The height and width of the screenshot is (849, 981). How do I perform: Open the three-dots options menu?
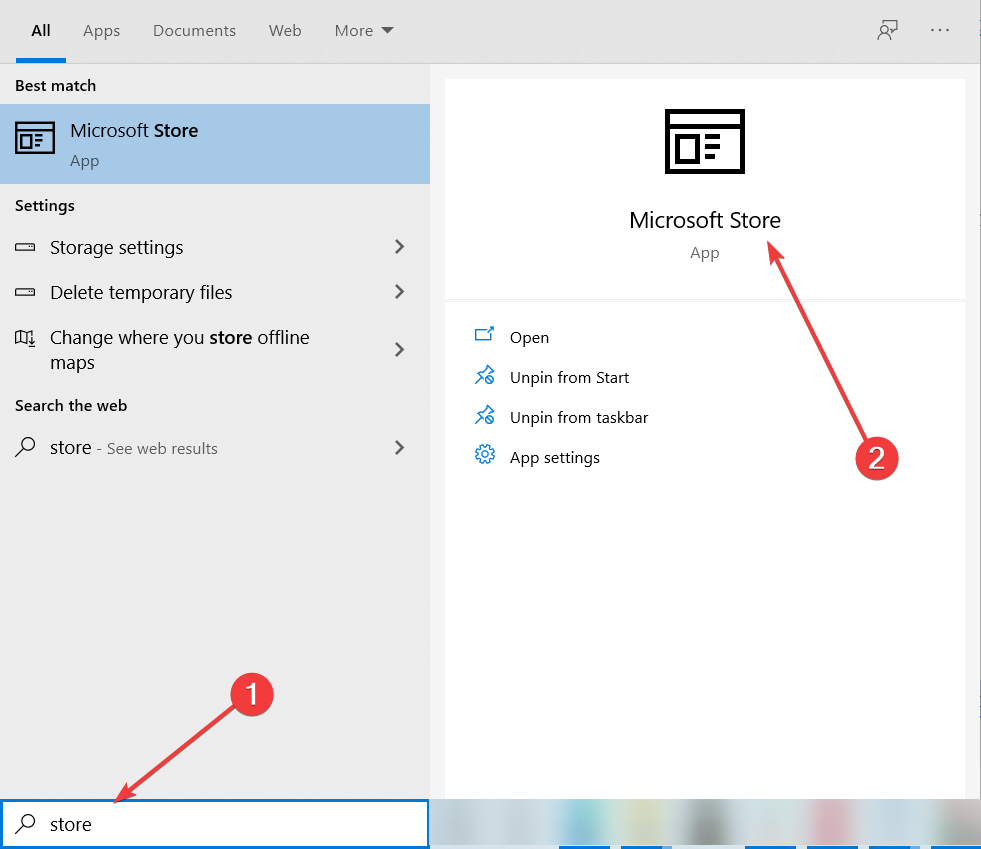tap(939, 30)
